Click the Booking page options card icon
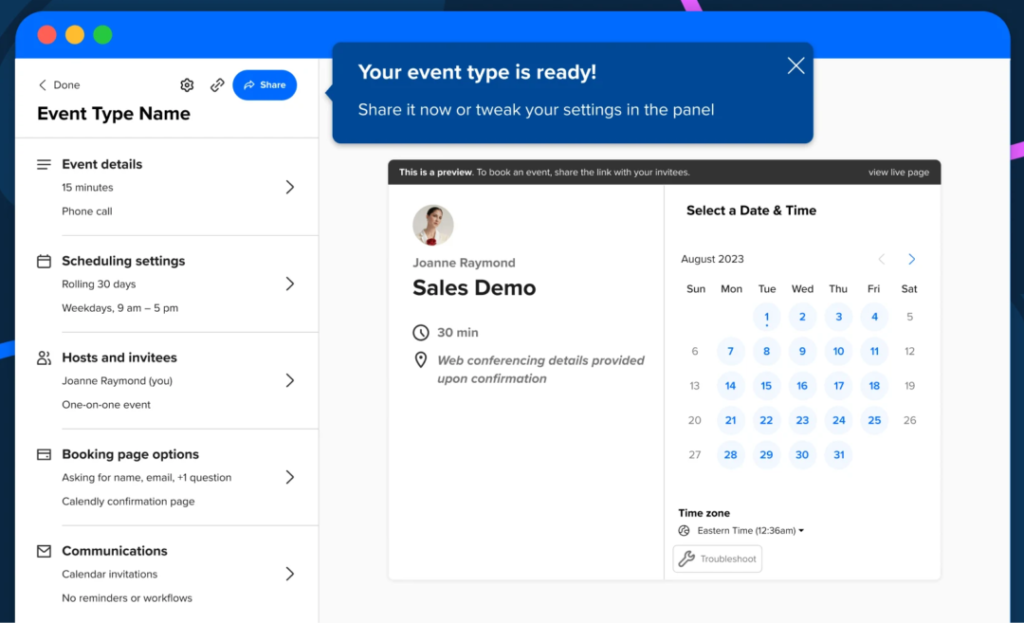The width and height of the screenshot is (1024, 623). pyautogui.click(x=44, y=455)
